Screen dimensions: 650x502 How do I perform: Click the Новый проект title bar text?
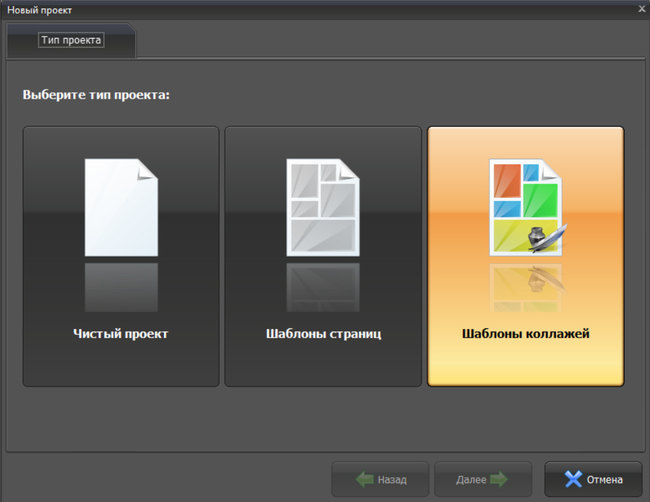(39, 10)
